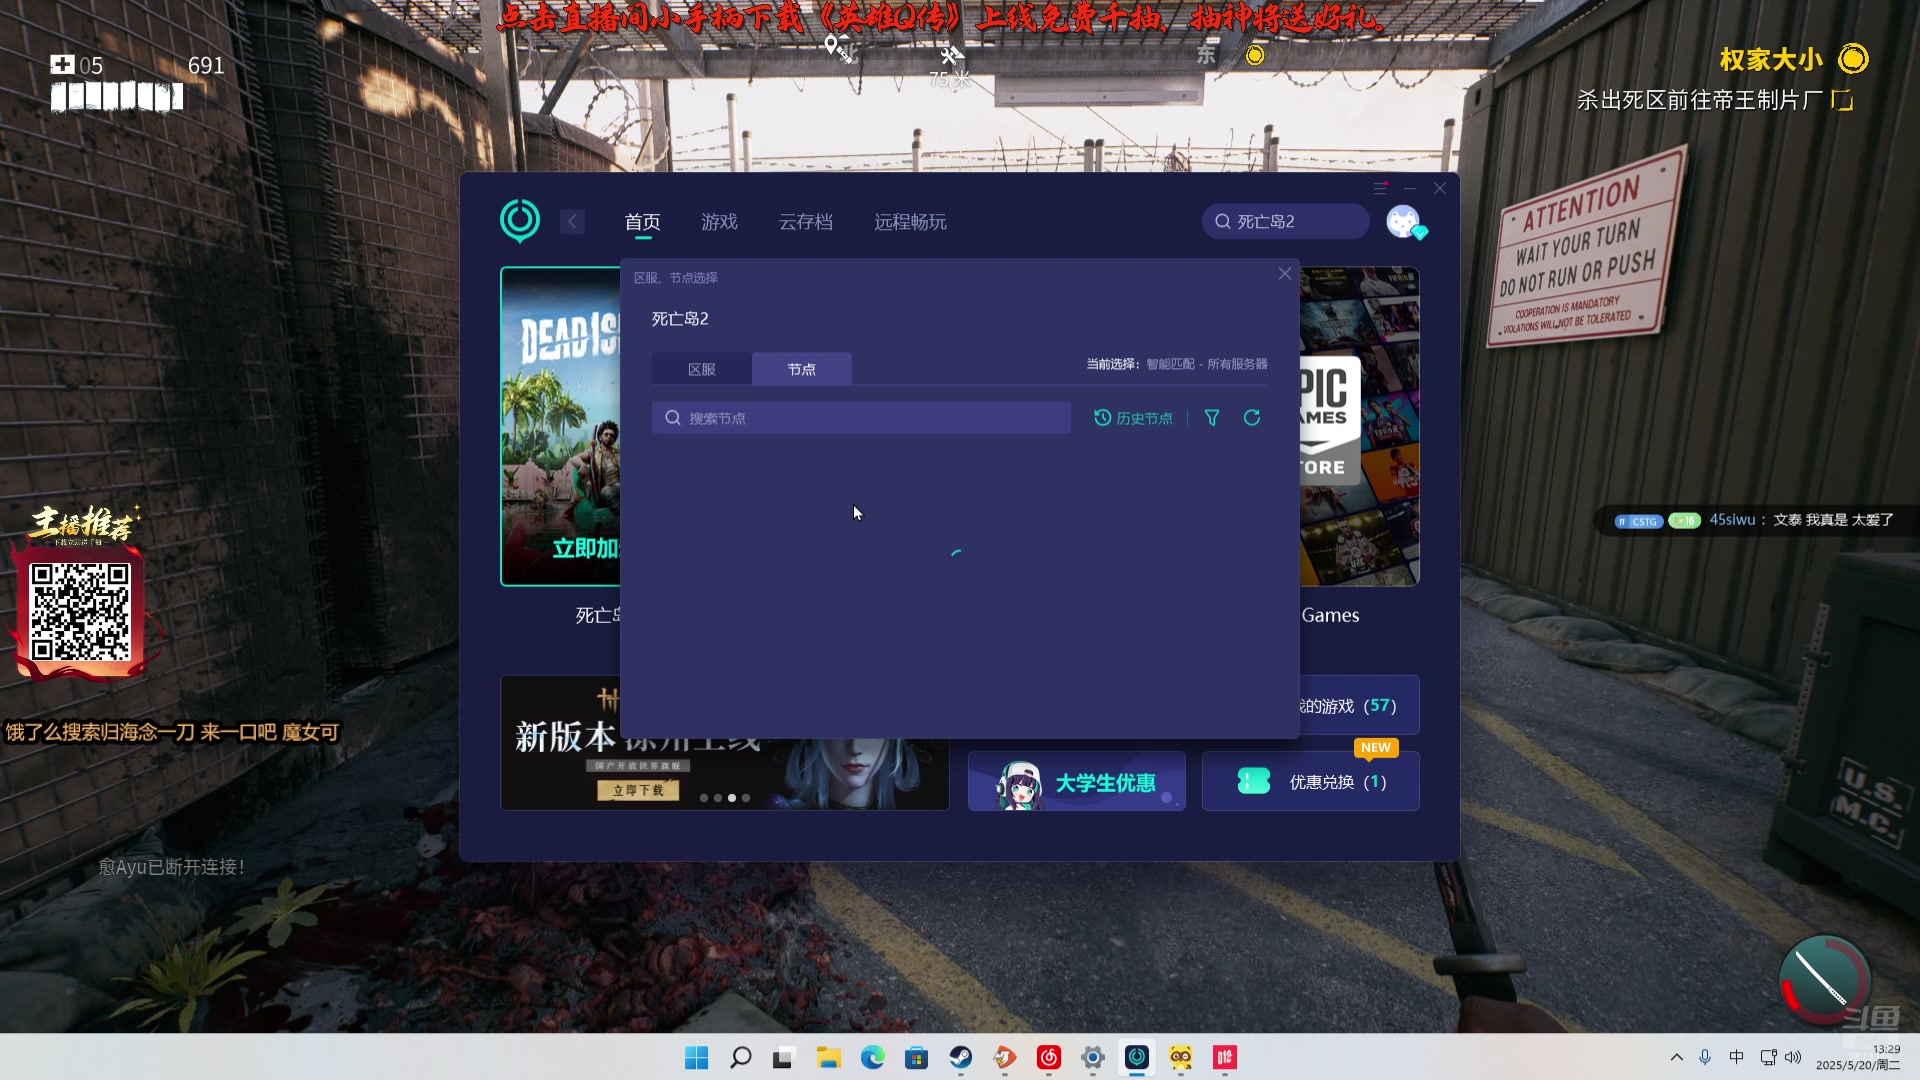This screenshot has height=1080, width=1920.
Task: Open the red DI2 game taskbar icon
Action: pos(1225,1058)
